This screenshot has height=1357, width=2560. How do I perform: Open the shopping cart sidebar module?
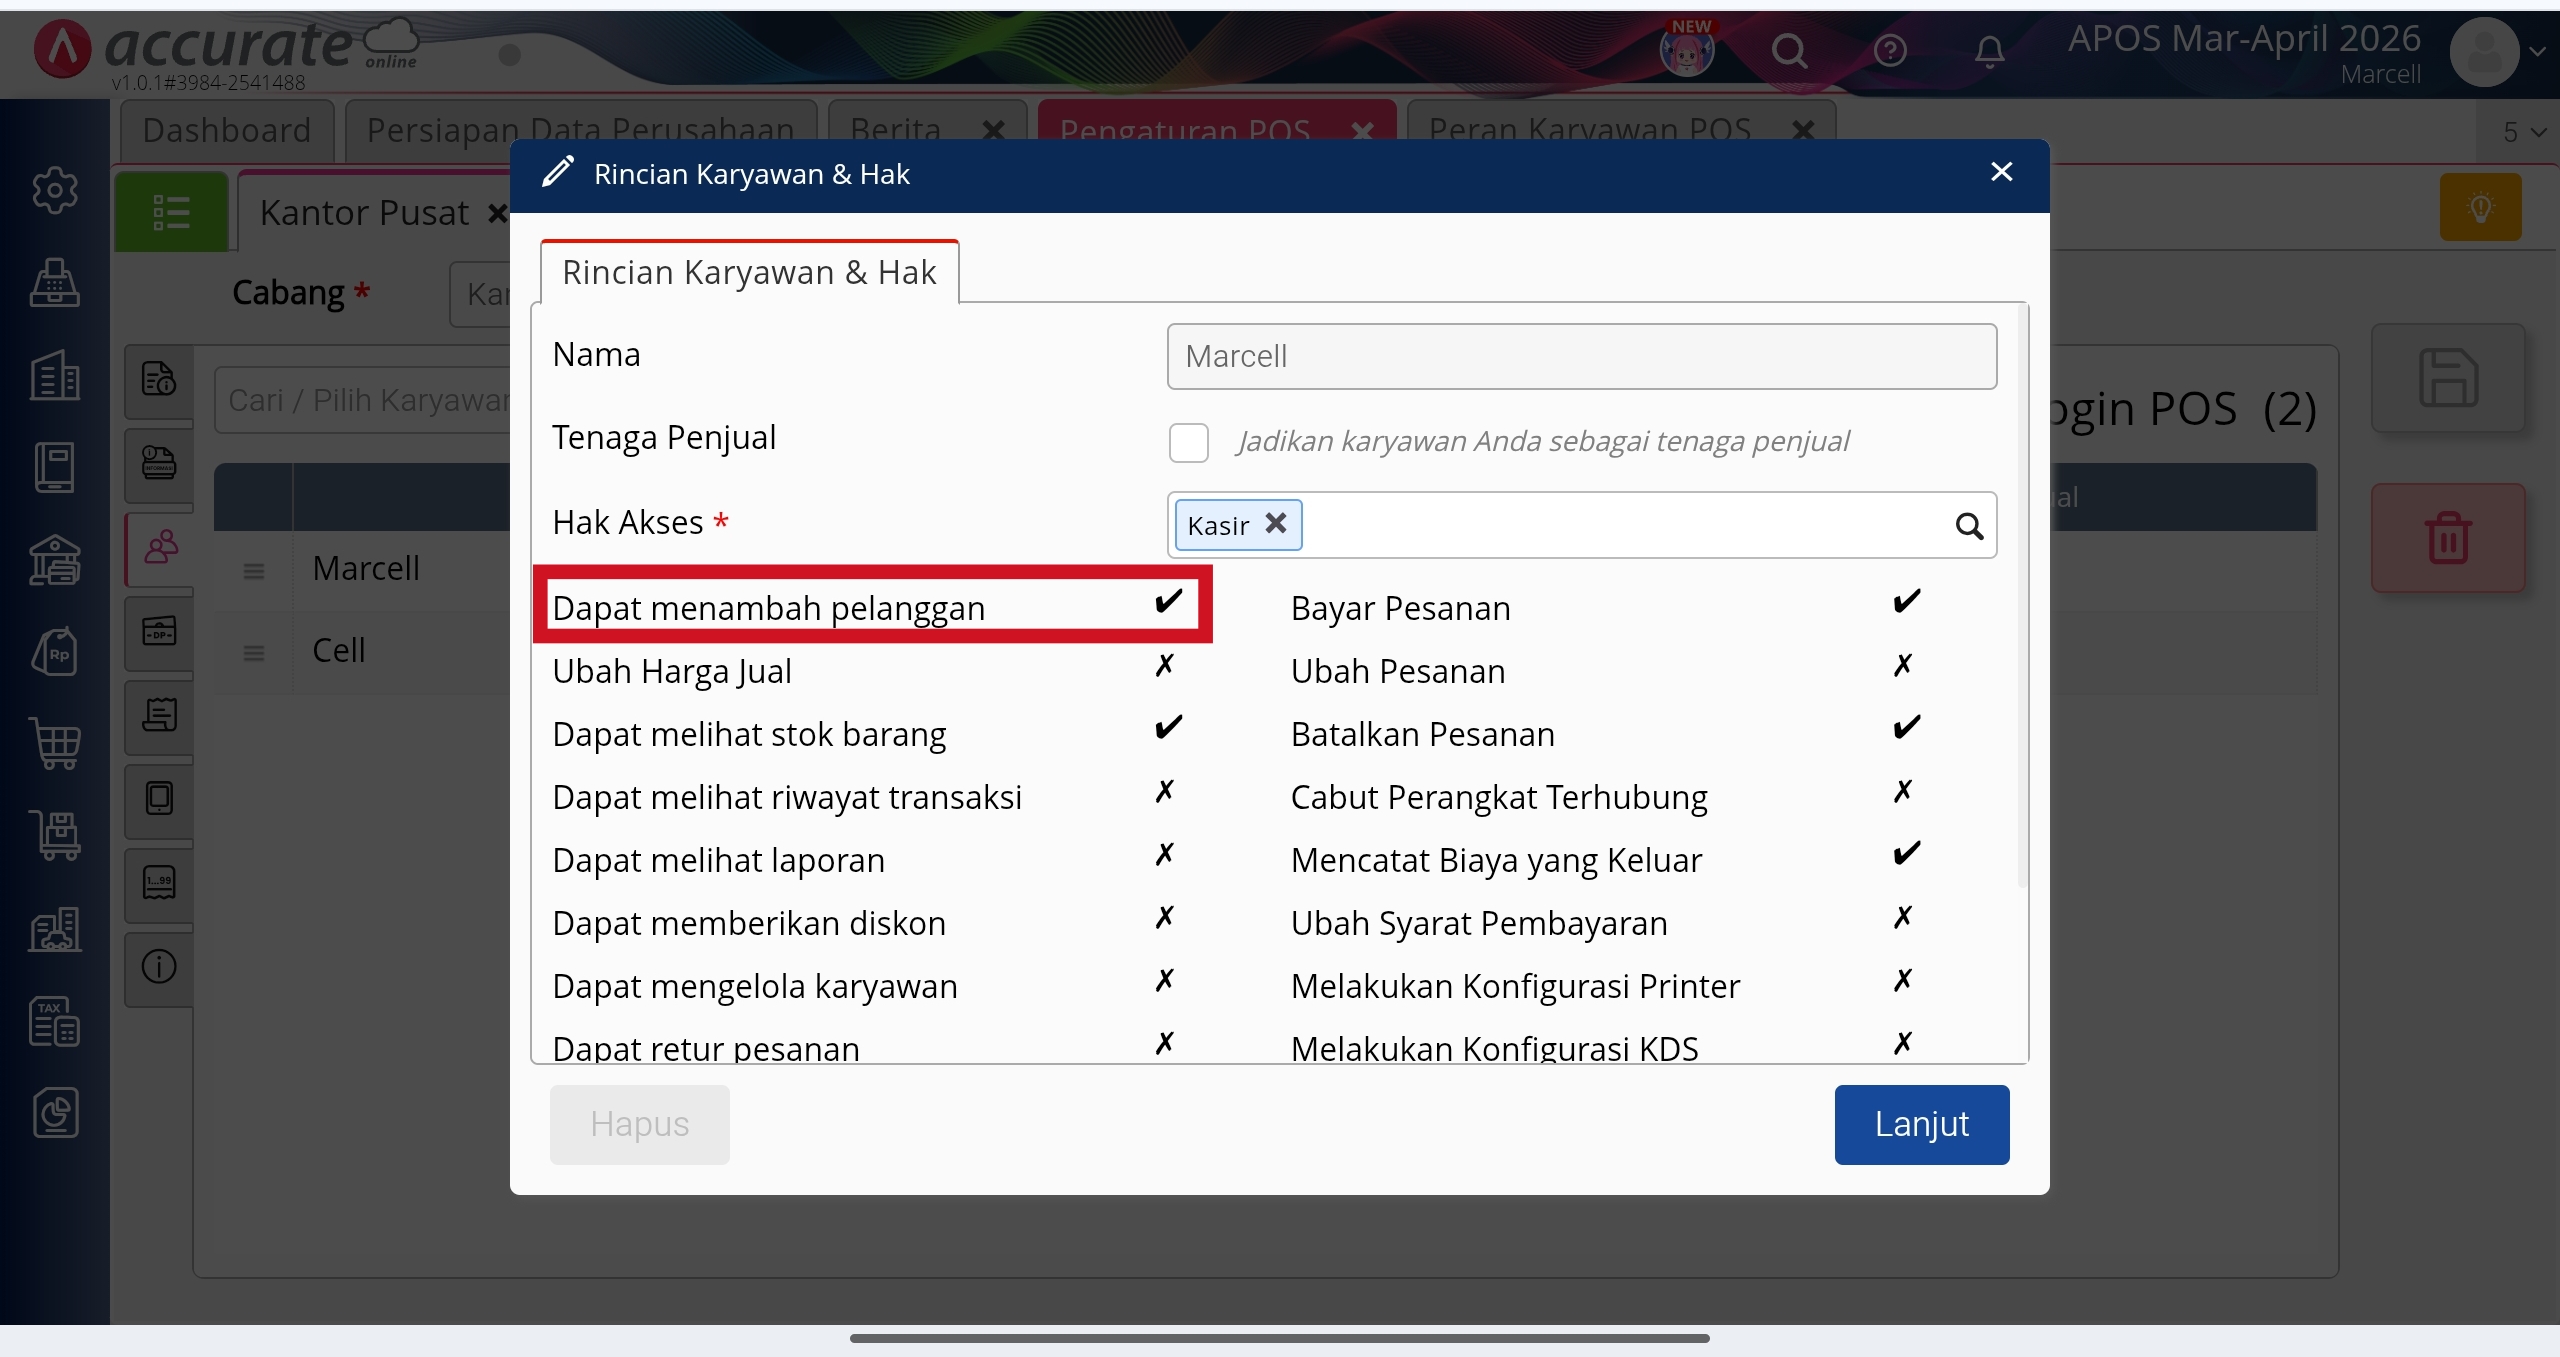point(55,743)
